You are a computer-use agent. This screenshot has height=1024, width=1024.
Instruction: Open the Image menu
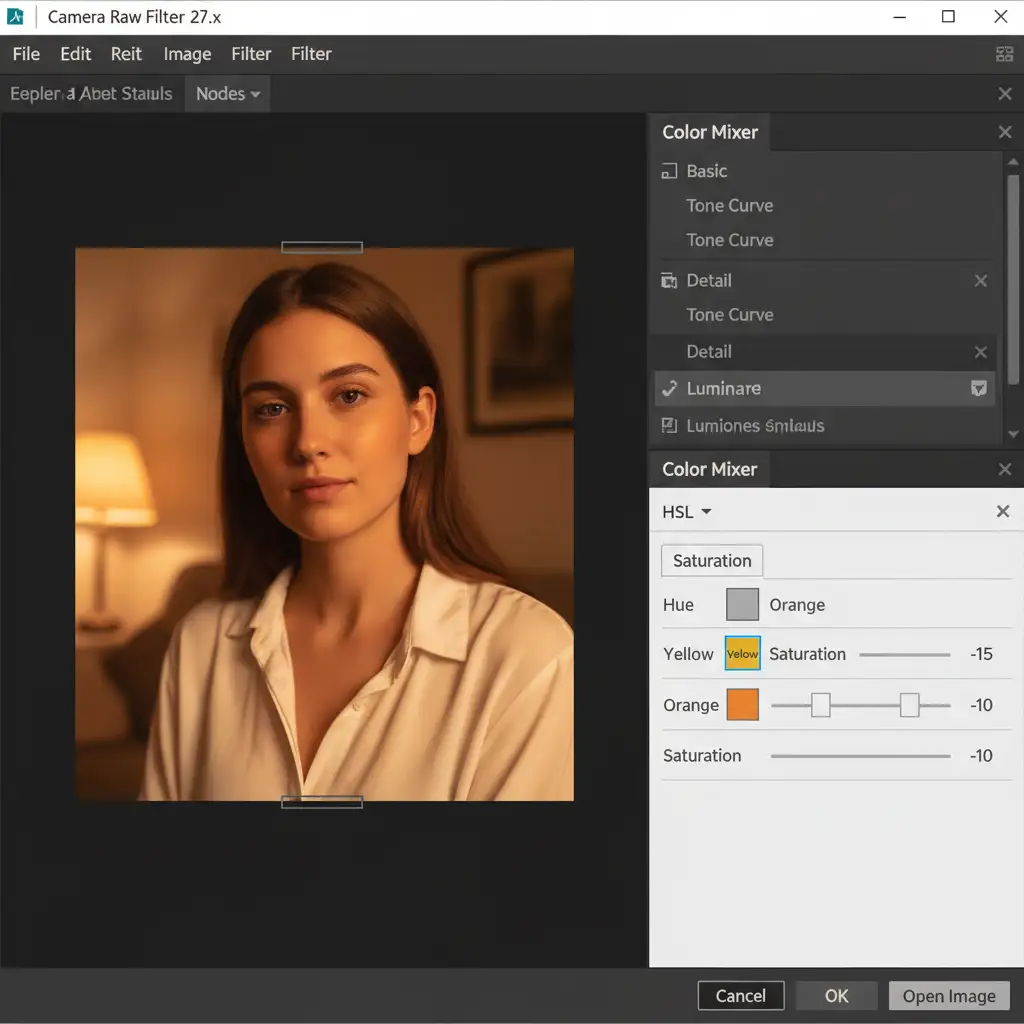187,54
